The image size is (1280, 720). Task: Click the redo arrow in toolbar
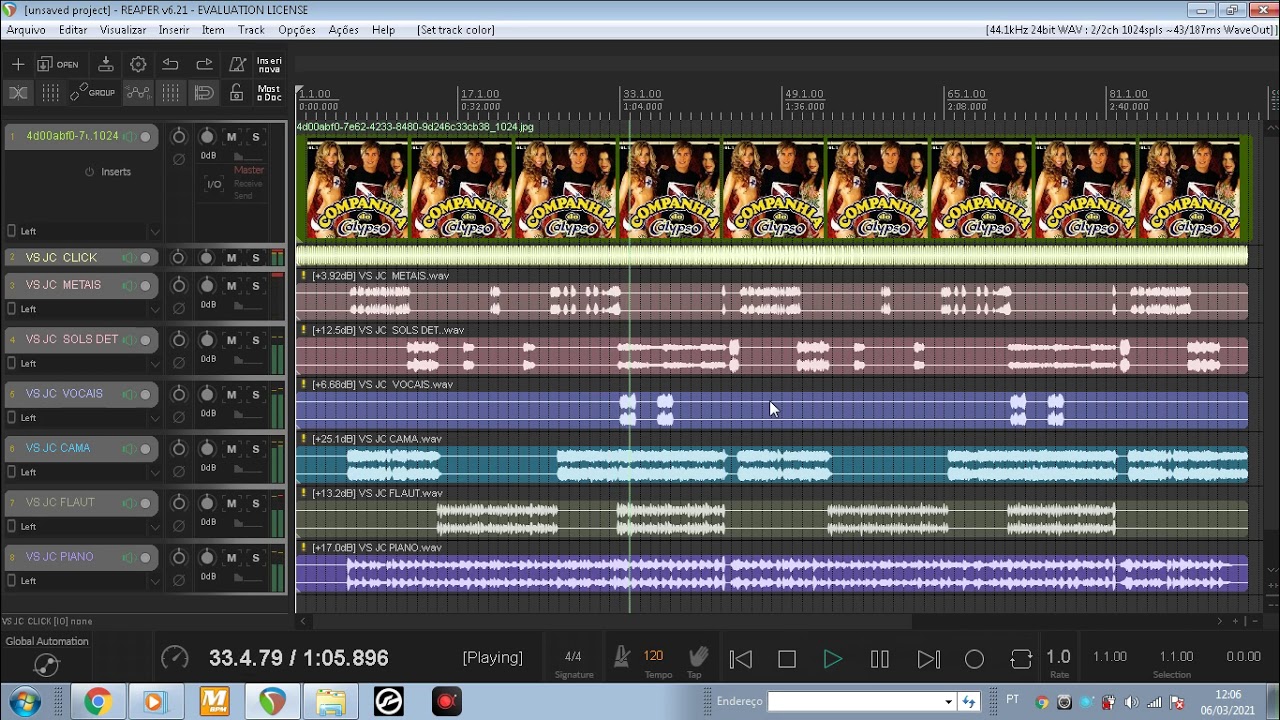click(204, 64)
